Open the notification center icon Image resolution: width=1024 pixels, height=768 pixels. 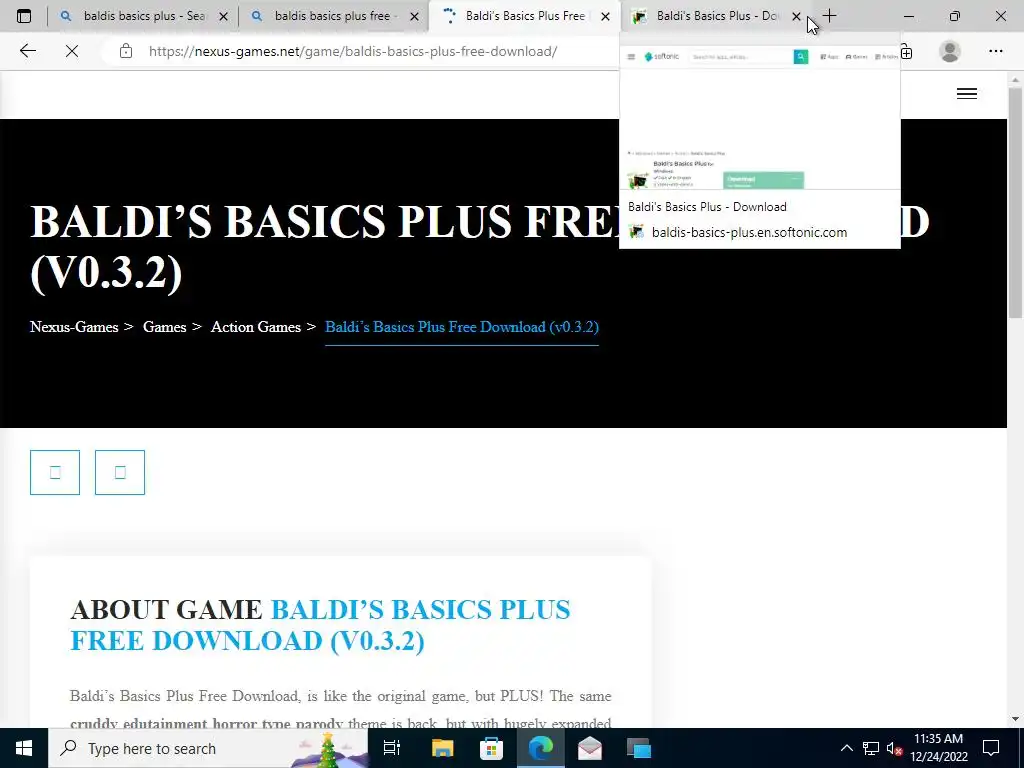pyautogui.click(x=991, y=748)
